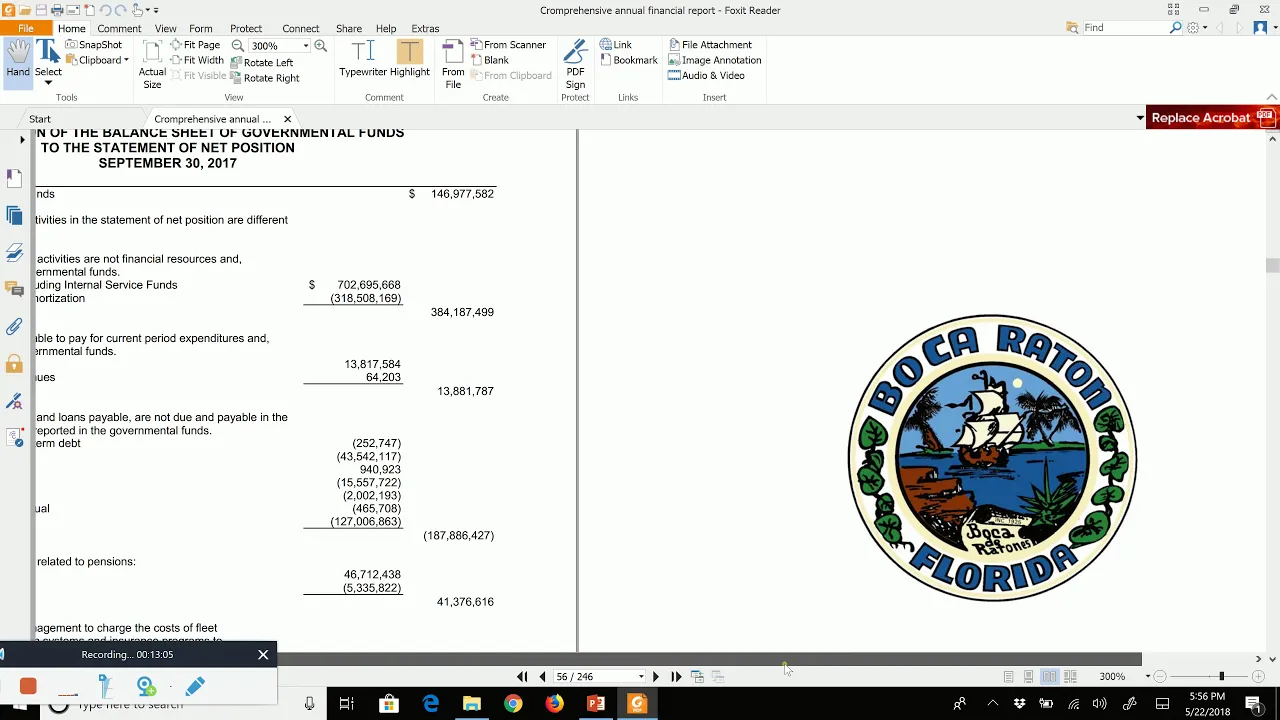Go to the last page
1280x720 pixels.
pos(676,677)
